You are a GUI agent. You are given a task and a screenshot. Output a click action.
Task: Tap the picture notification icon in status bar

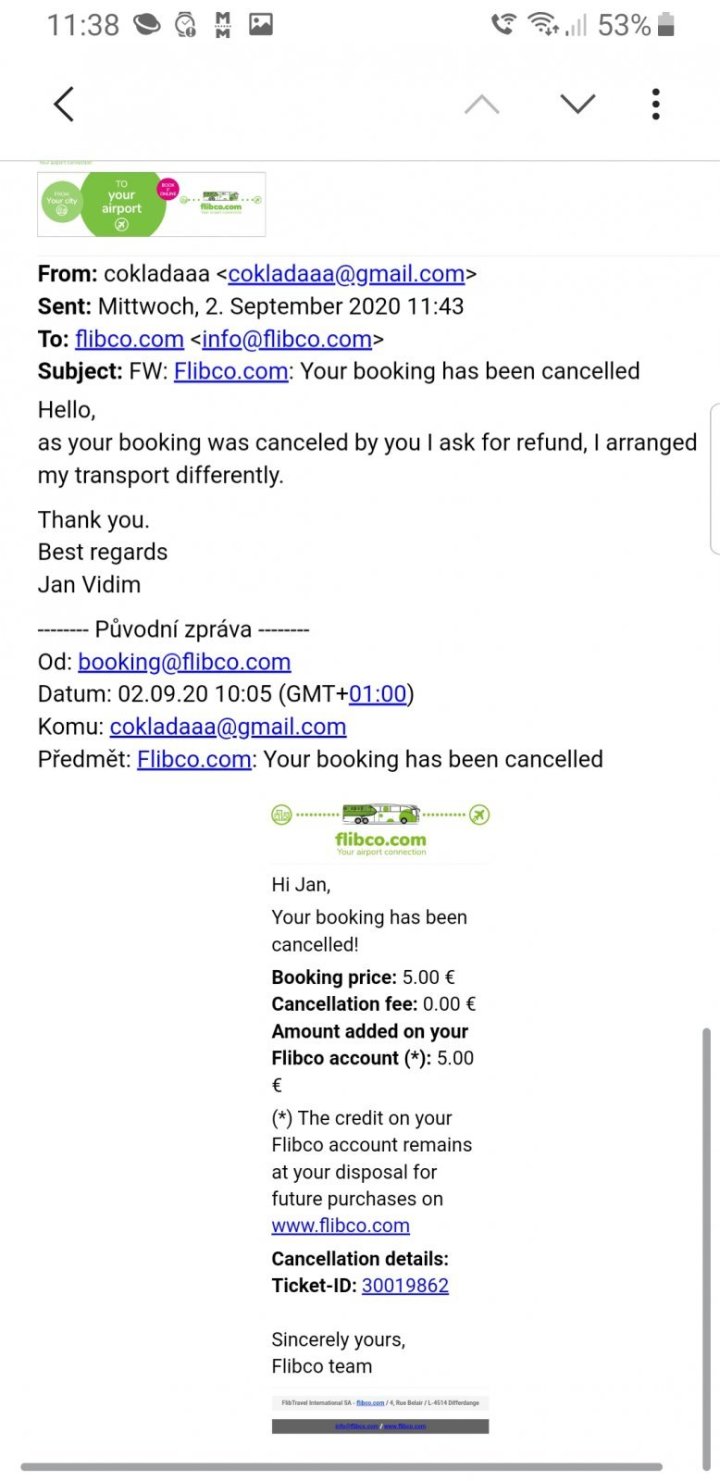coord(261,25)
